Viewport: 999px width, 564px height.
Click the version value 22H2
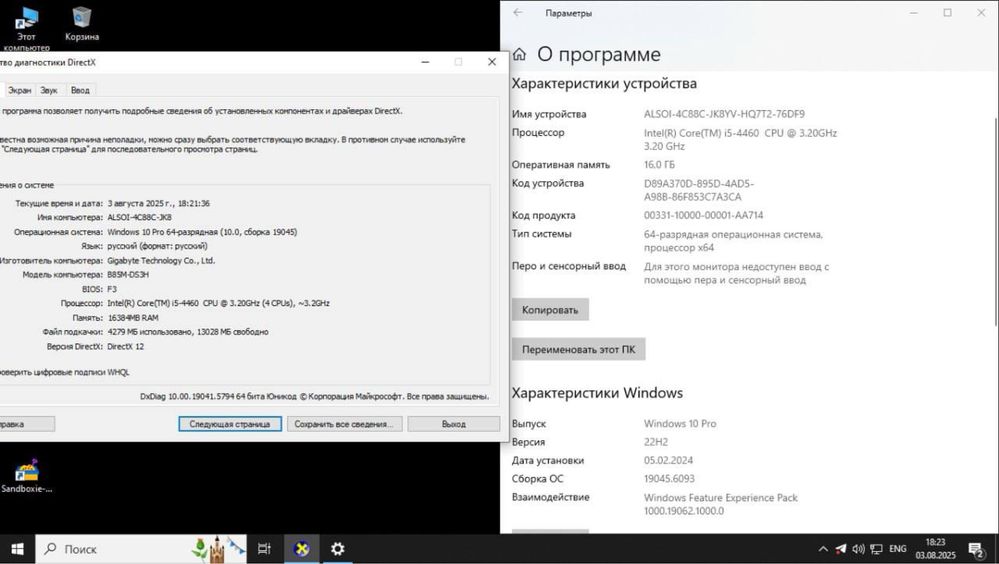pyautogui.click(x=656, y=442)
